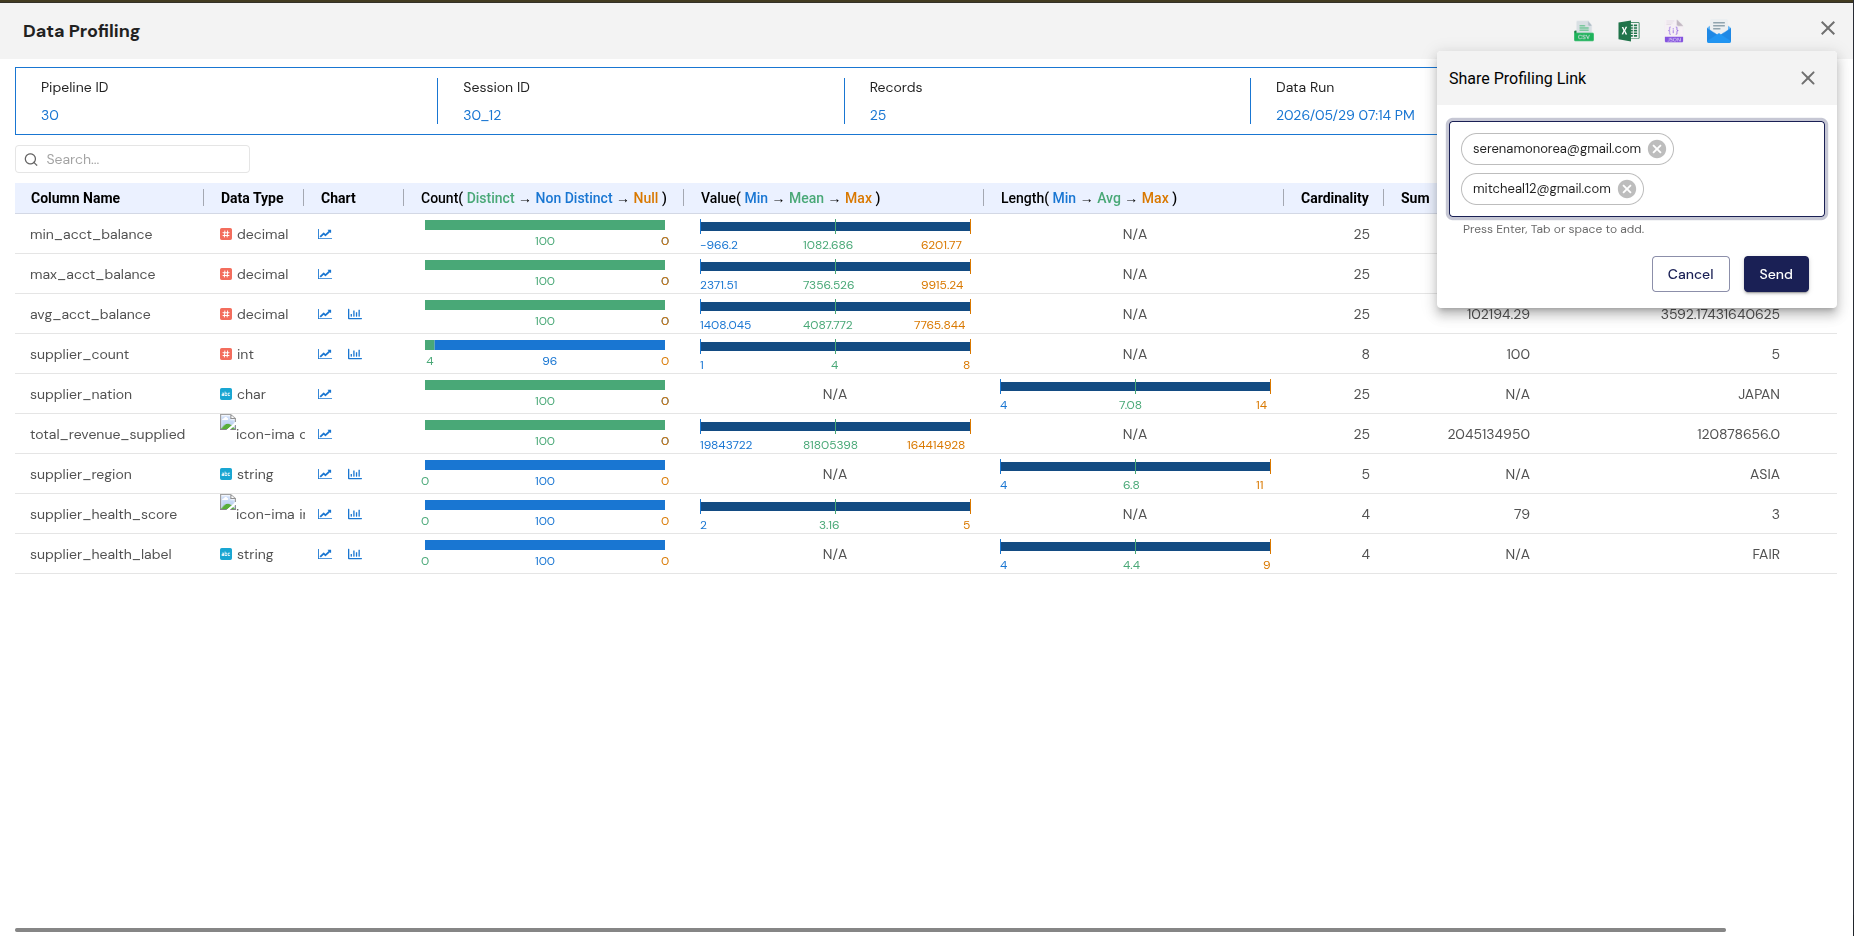
Task: Click char type icon for supplier_nation
Action: tap(226, 394)
